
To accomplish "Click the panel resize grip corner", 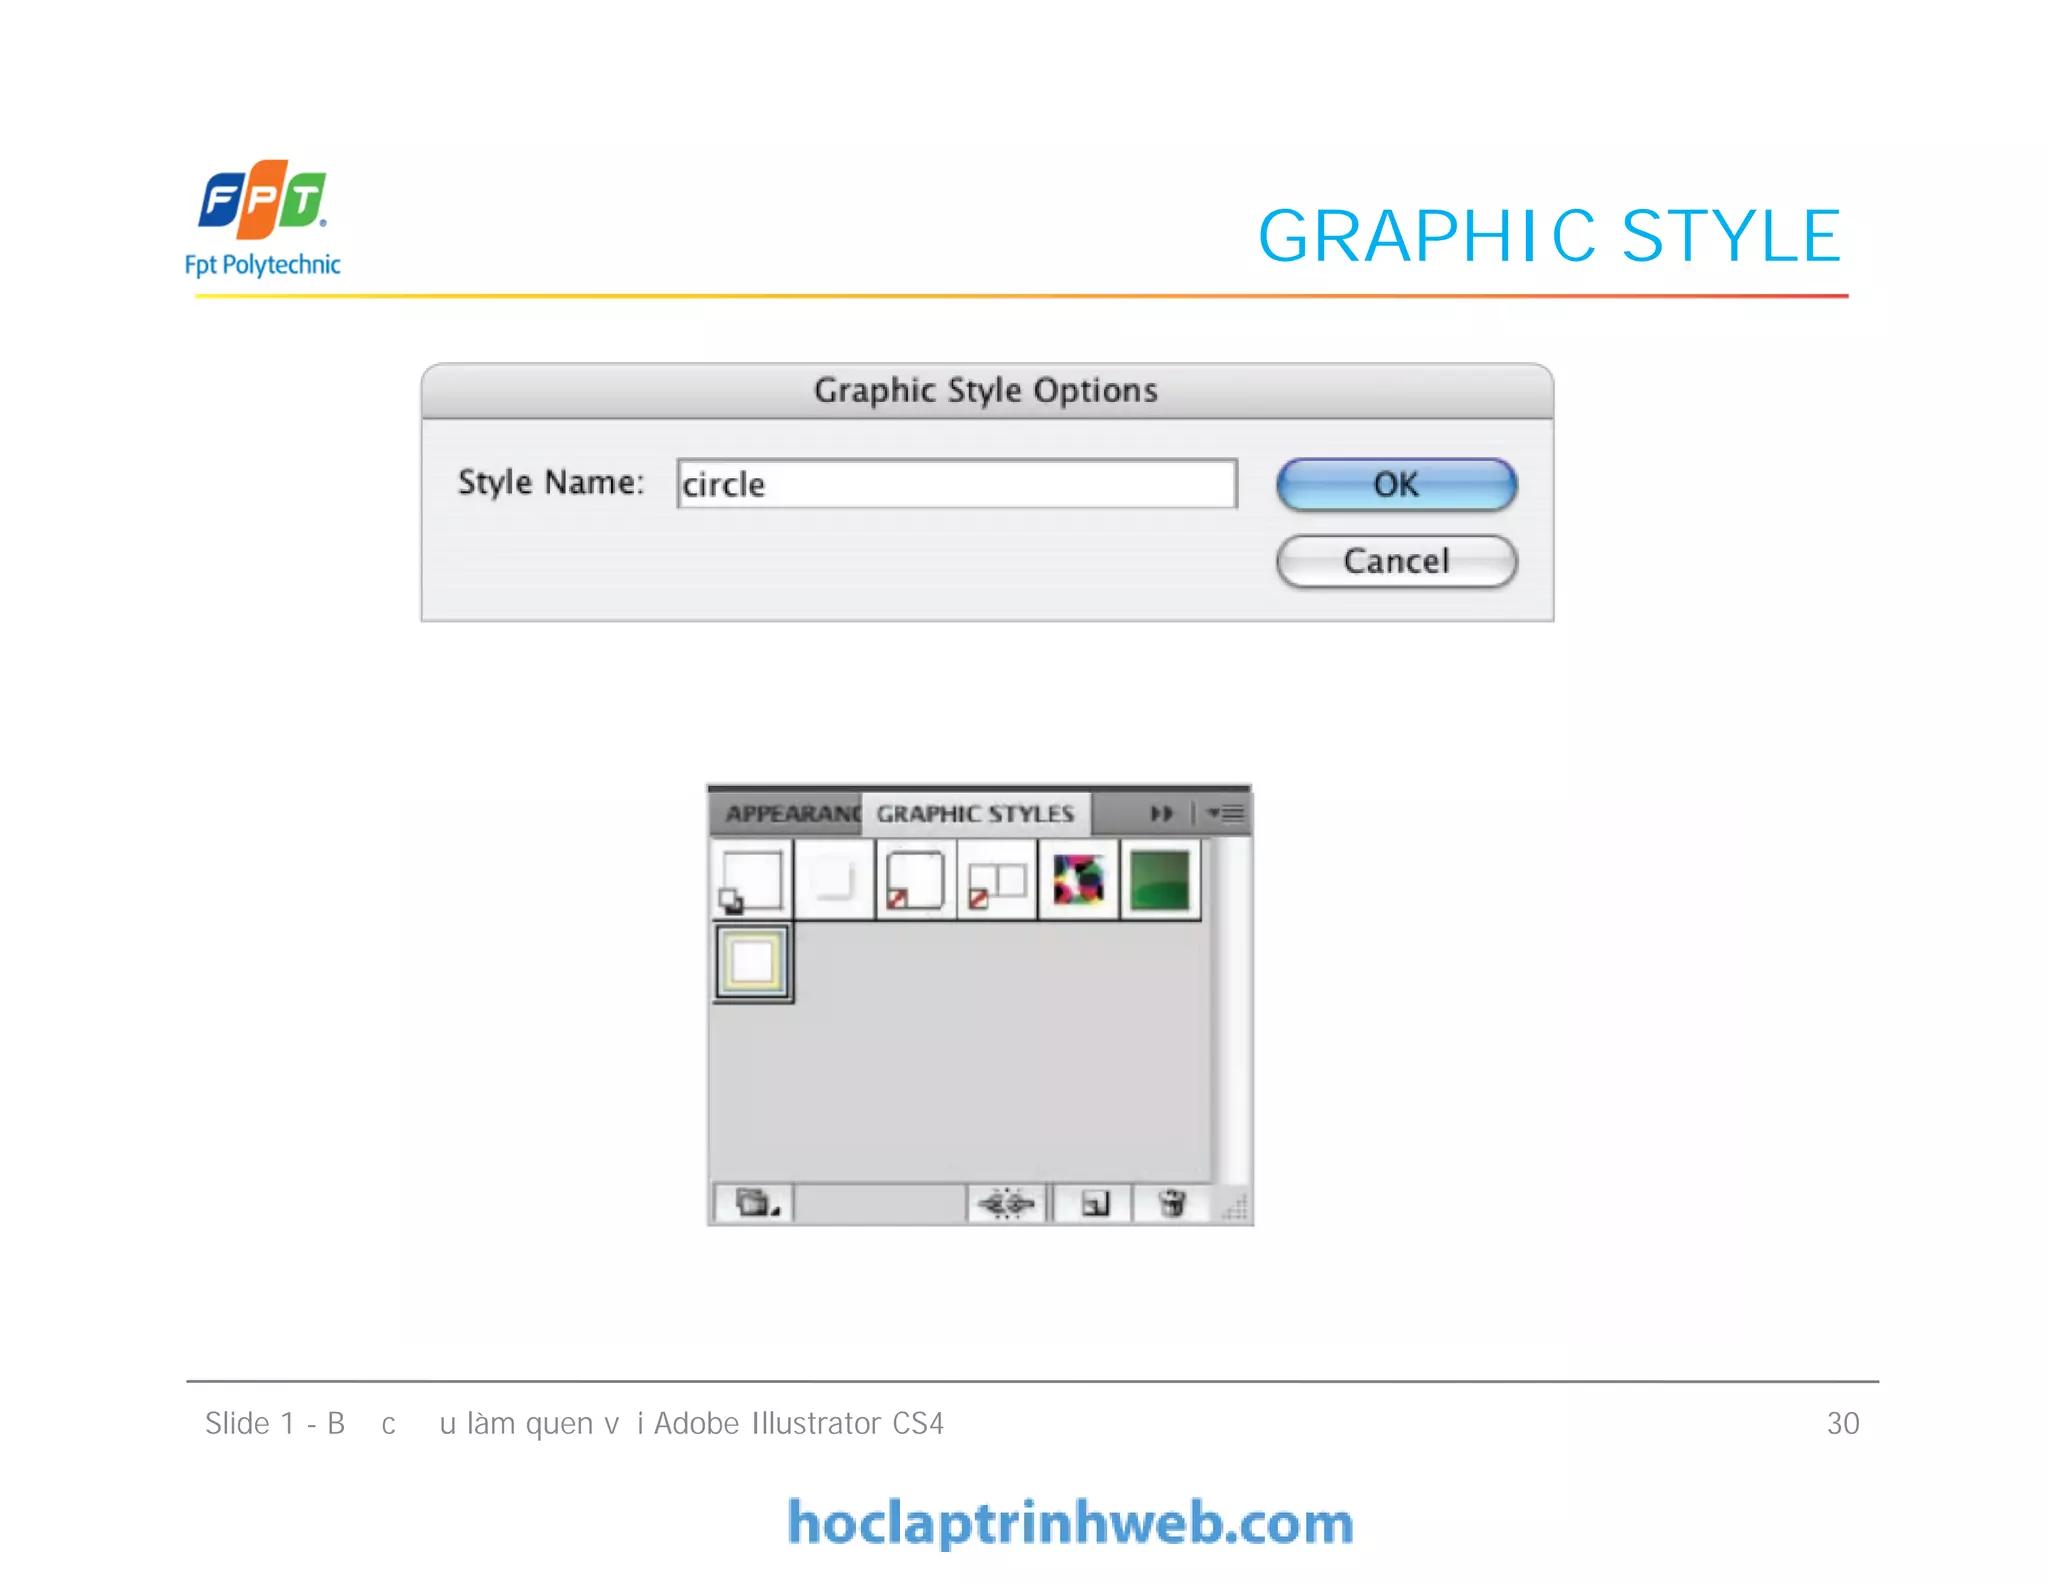I will point(1235,1207).
